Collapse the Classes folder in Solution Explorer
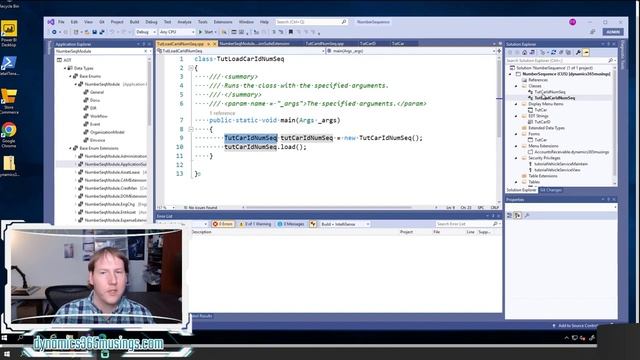 [516, 86]
